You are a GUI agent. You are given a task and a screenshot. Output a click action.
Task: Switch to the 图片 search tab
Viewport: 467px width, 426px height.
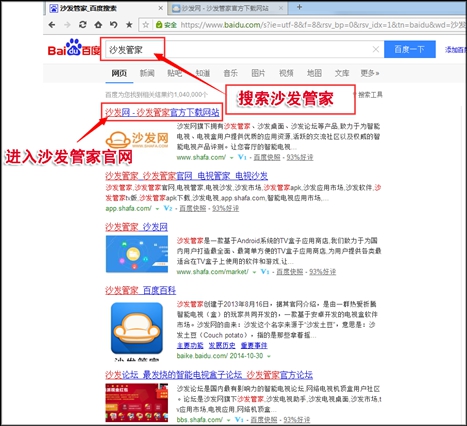pyautogui.click(x=258, y=73)
